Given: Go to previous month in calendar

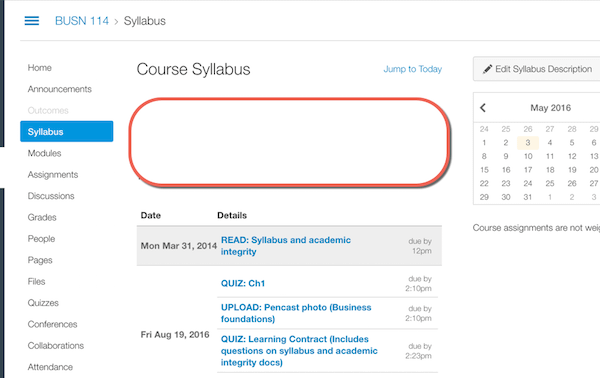Looking at the screenshot, I should (483, 108).
